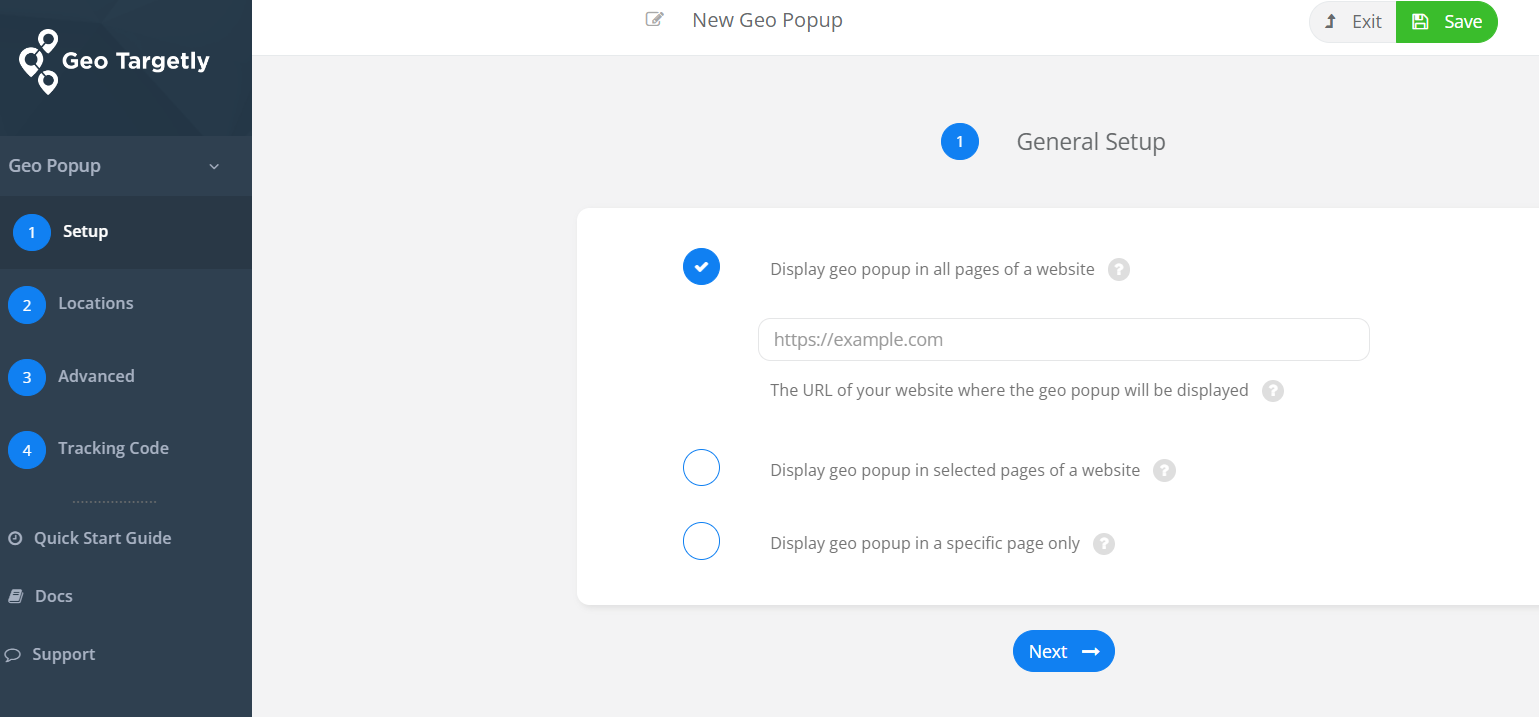
Task: Select display in all pages option
Action: [x=701, y=267]
